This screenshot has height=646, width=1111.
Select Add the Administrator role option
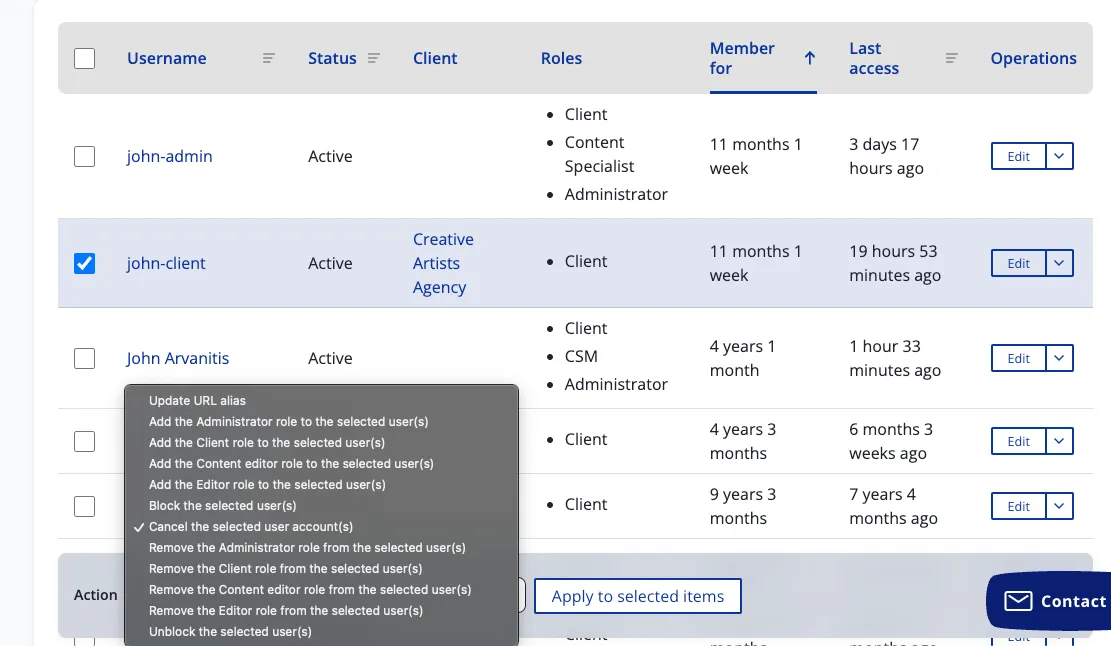pyautogui.click(x=321, y=421)
